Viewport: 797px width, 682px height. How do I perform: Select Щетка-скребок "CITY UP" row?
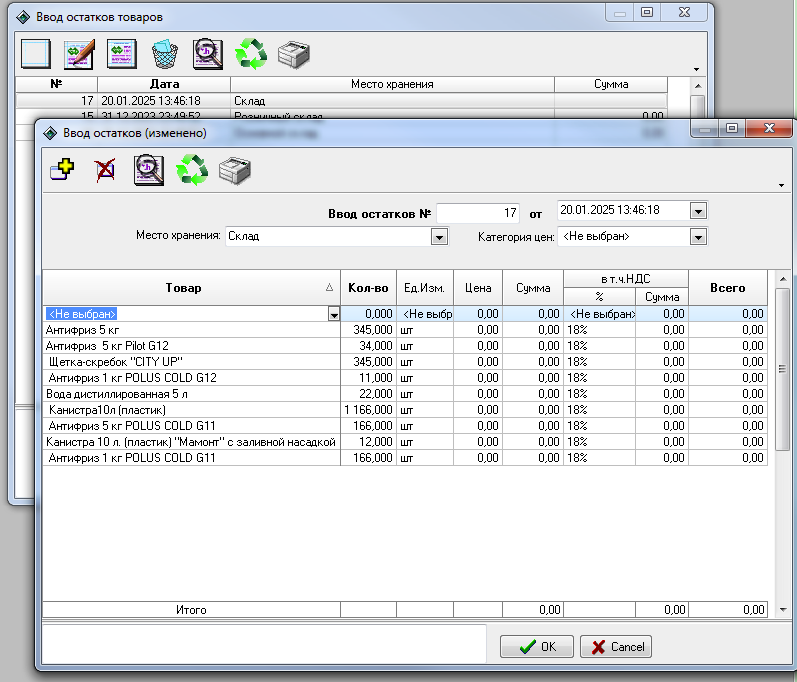coord(405,362)
